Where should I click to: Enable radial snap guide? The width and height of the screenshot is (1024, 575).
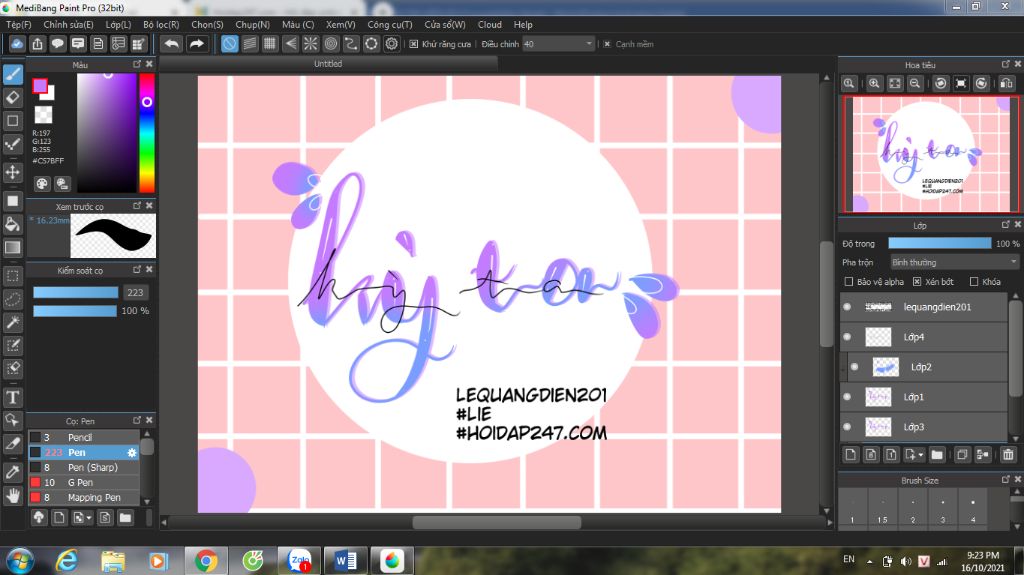pyautogui.click(x=310, y=44)
